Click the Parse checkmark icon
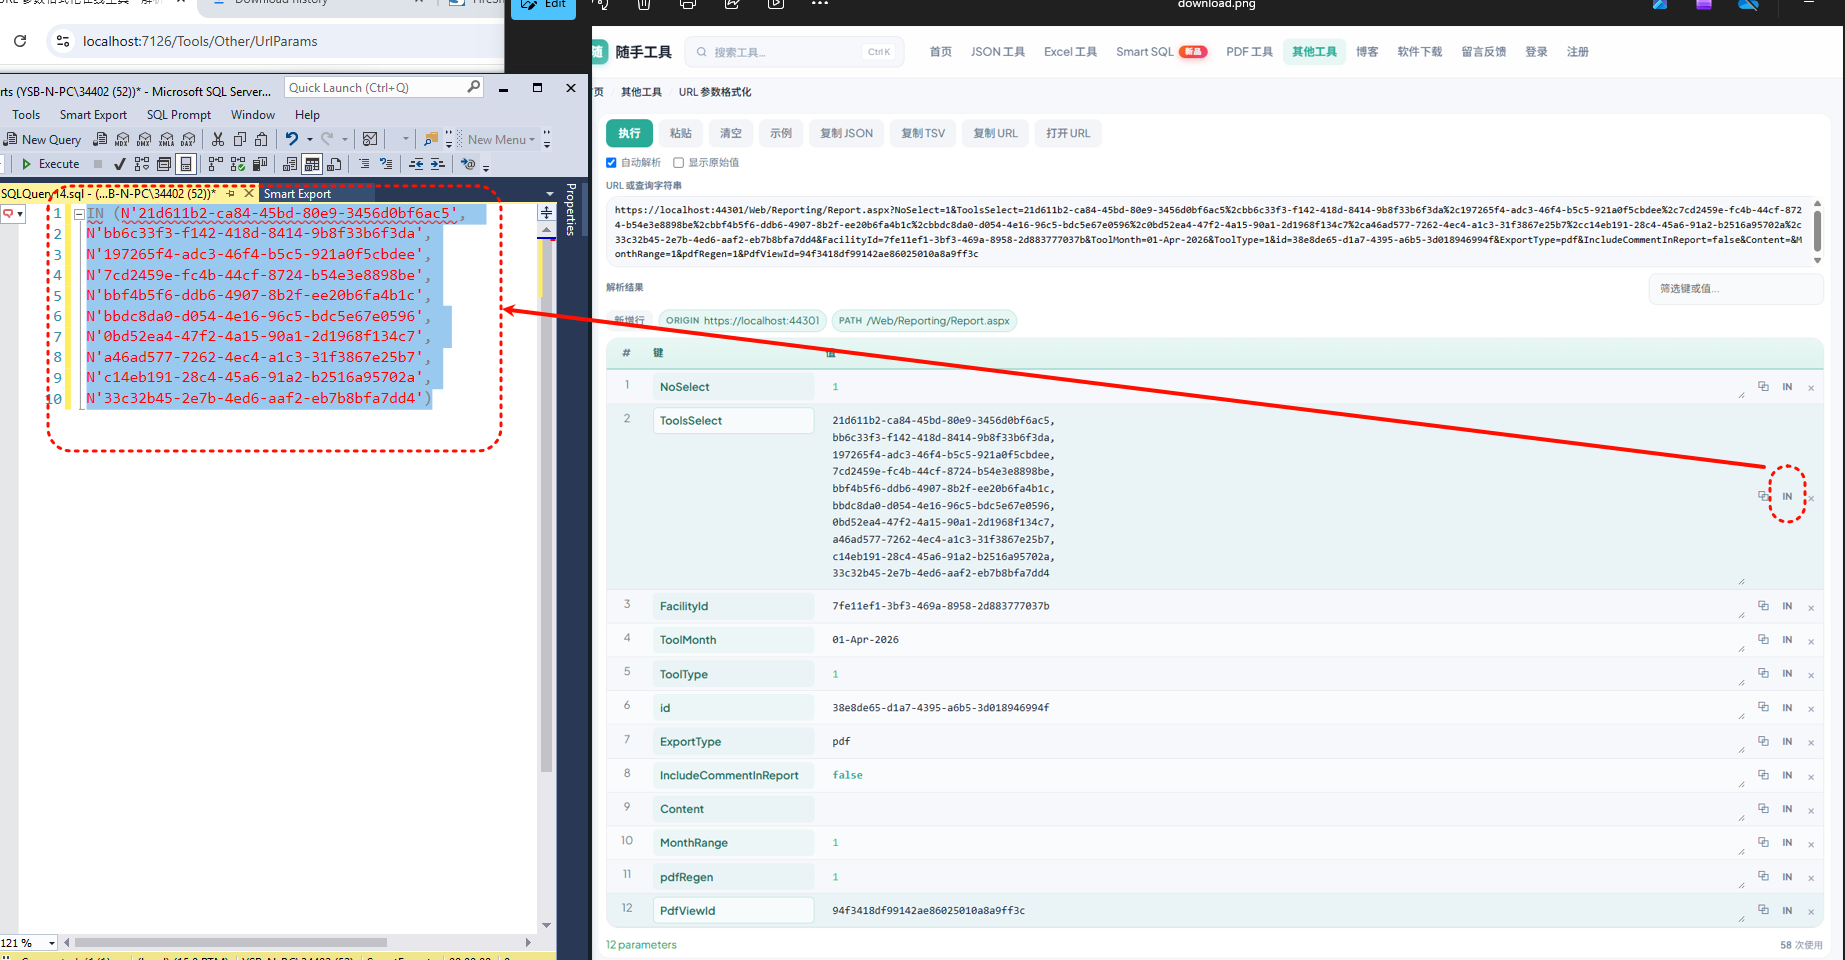 (120, 164)
